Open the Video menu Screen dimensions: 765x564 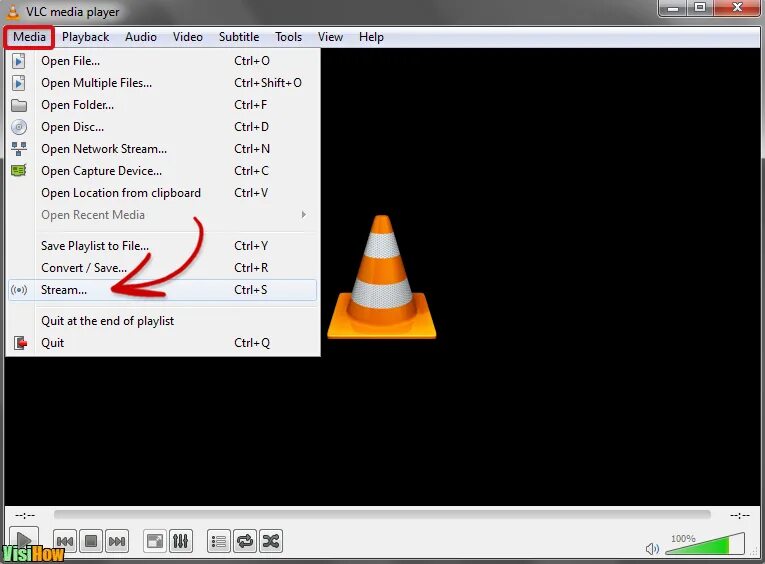coord(187,37)
